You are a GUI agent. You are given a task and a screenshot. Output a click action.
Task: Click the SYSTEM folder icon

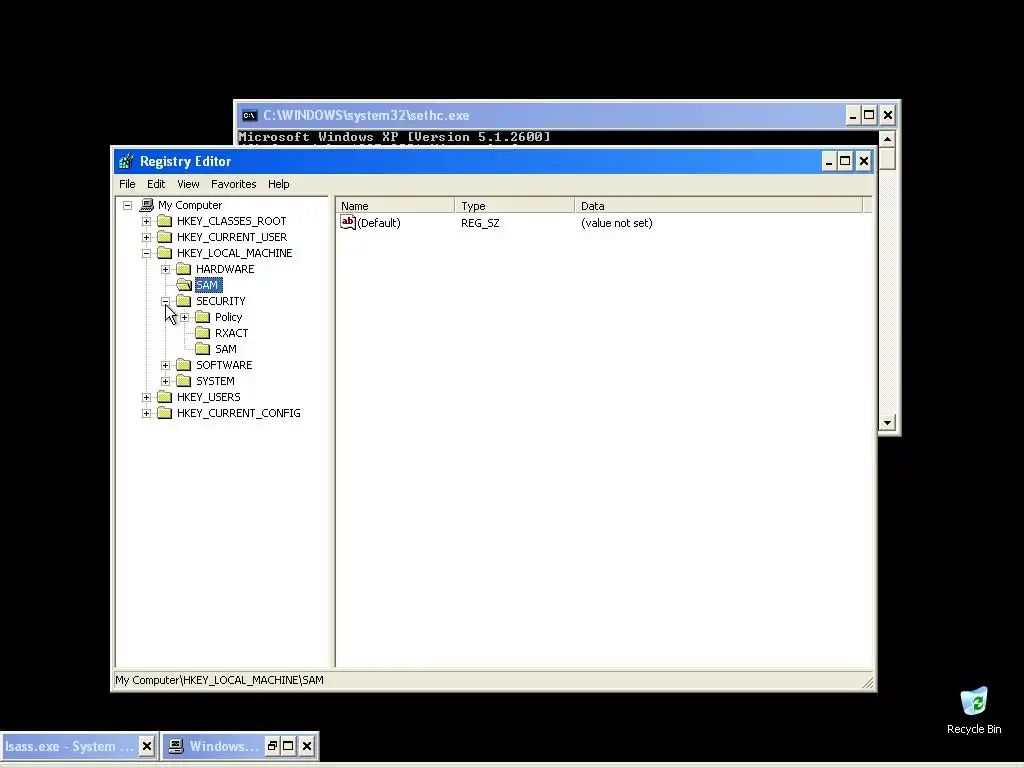(184, 381)
